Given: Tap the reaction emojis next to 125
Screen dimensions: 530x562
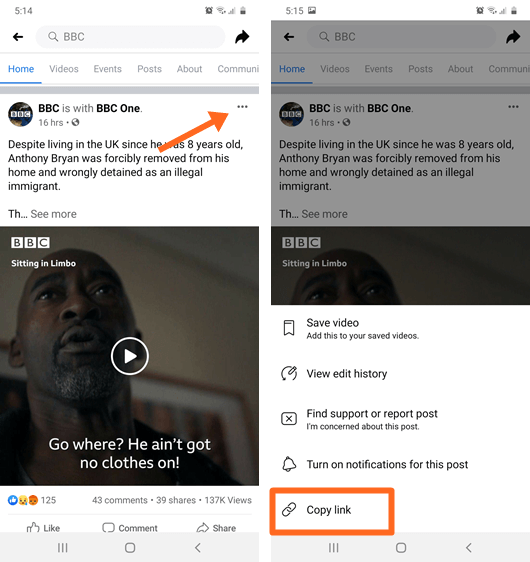Looking at the screenshot, I should coord(23,500).
